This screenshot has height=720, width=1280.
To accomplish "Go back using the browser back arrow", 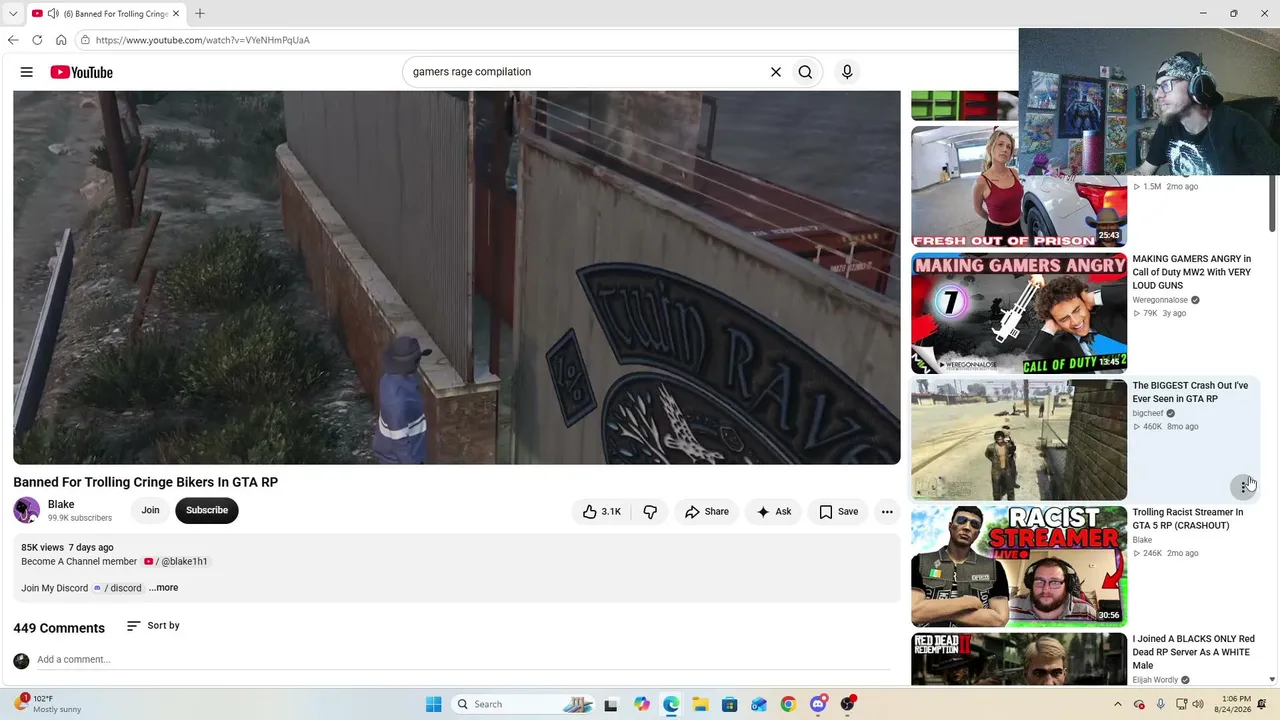I will point(13,40).
